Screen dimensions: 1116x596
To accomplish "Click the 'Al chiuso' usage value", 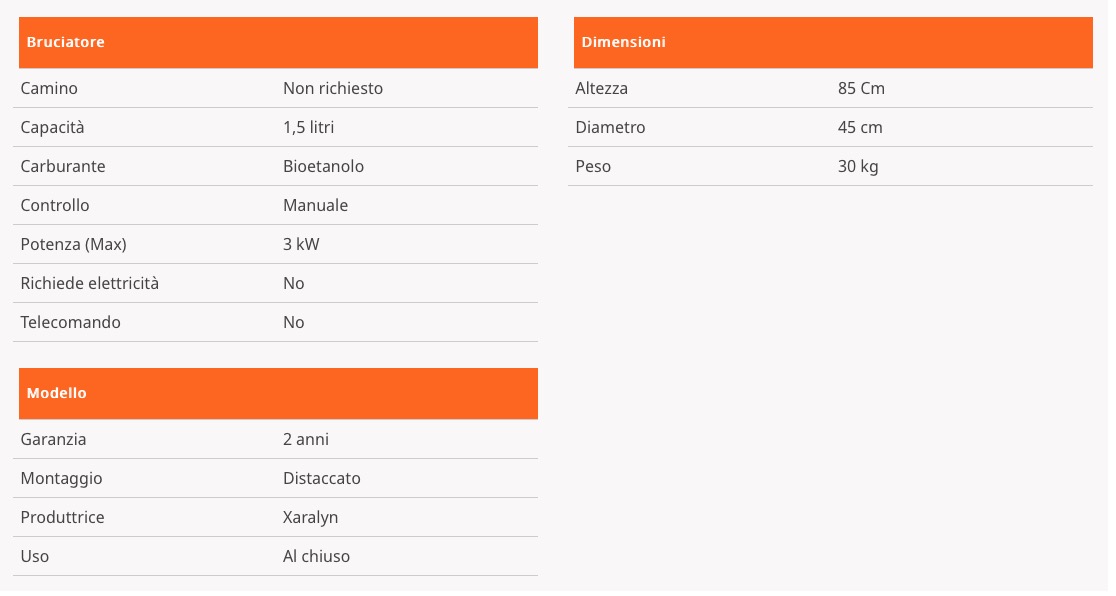I will (317, 557).
